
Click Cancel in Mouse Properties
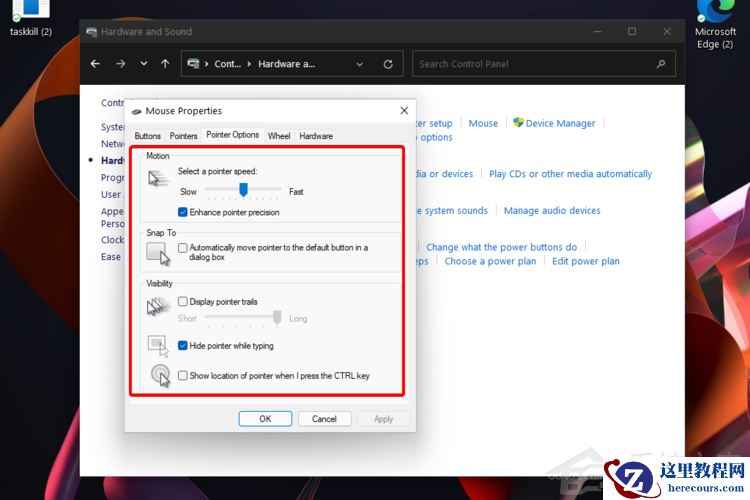(x=324, y=419)
